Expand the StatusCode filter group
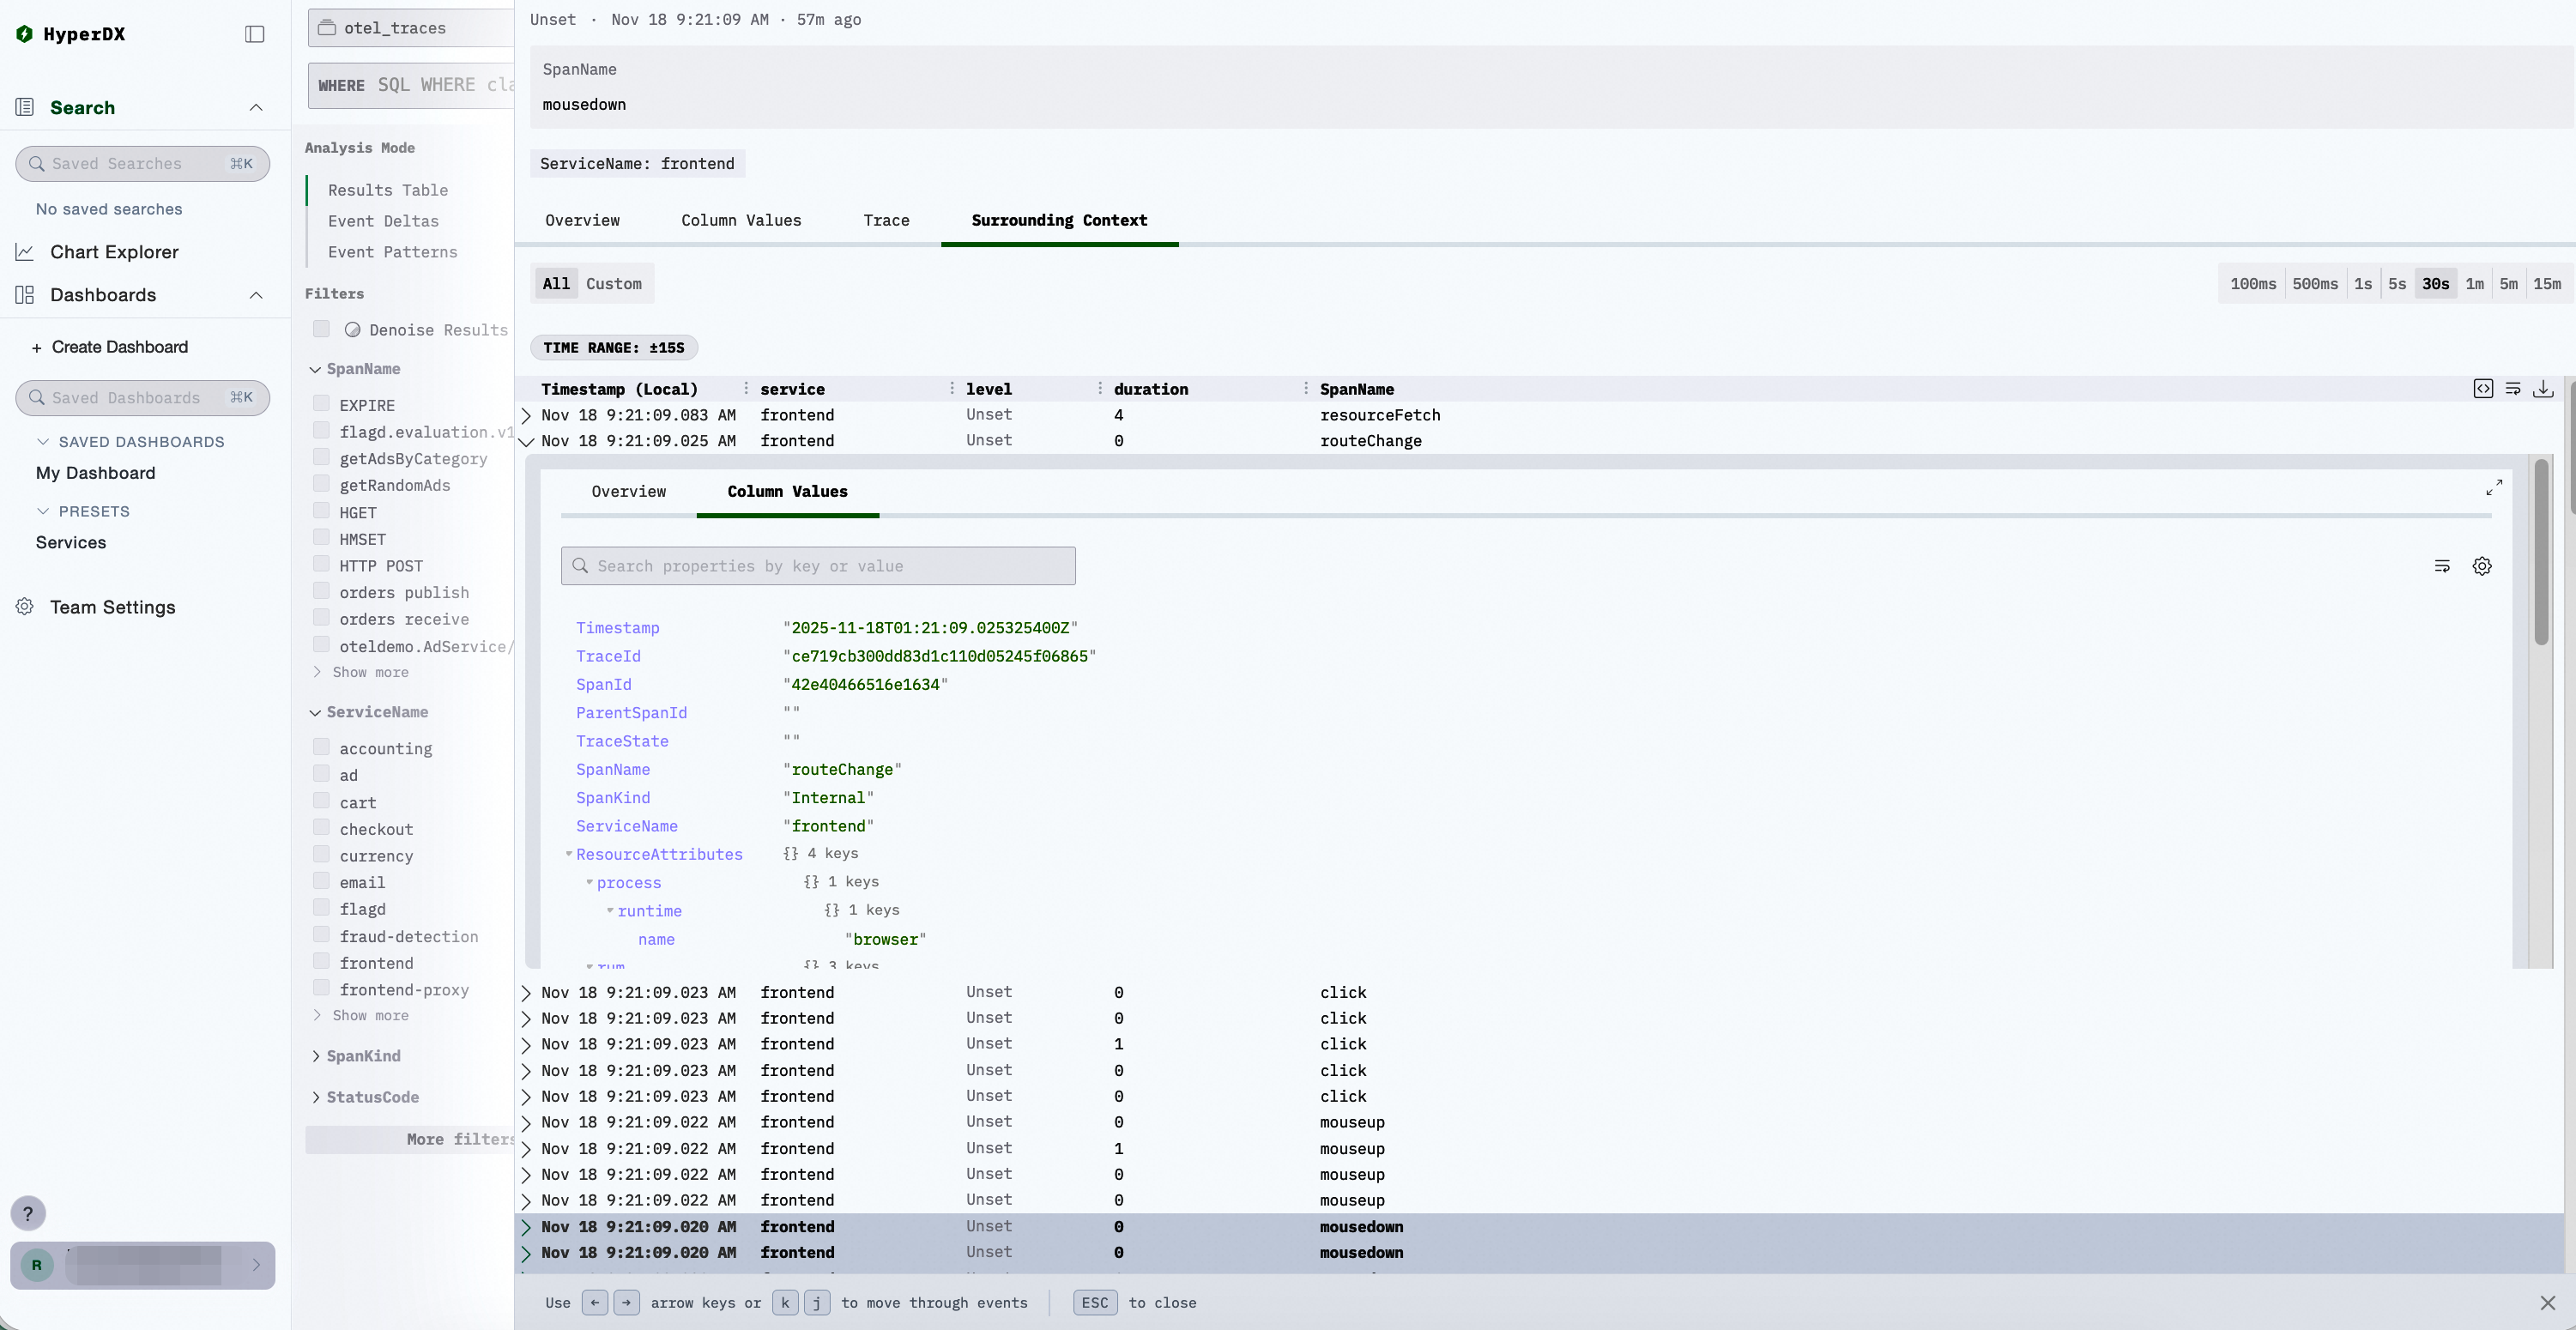Screen dimensions: 2576x1330 (372, 1097)
